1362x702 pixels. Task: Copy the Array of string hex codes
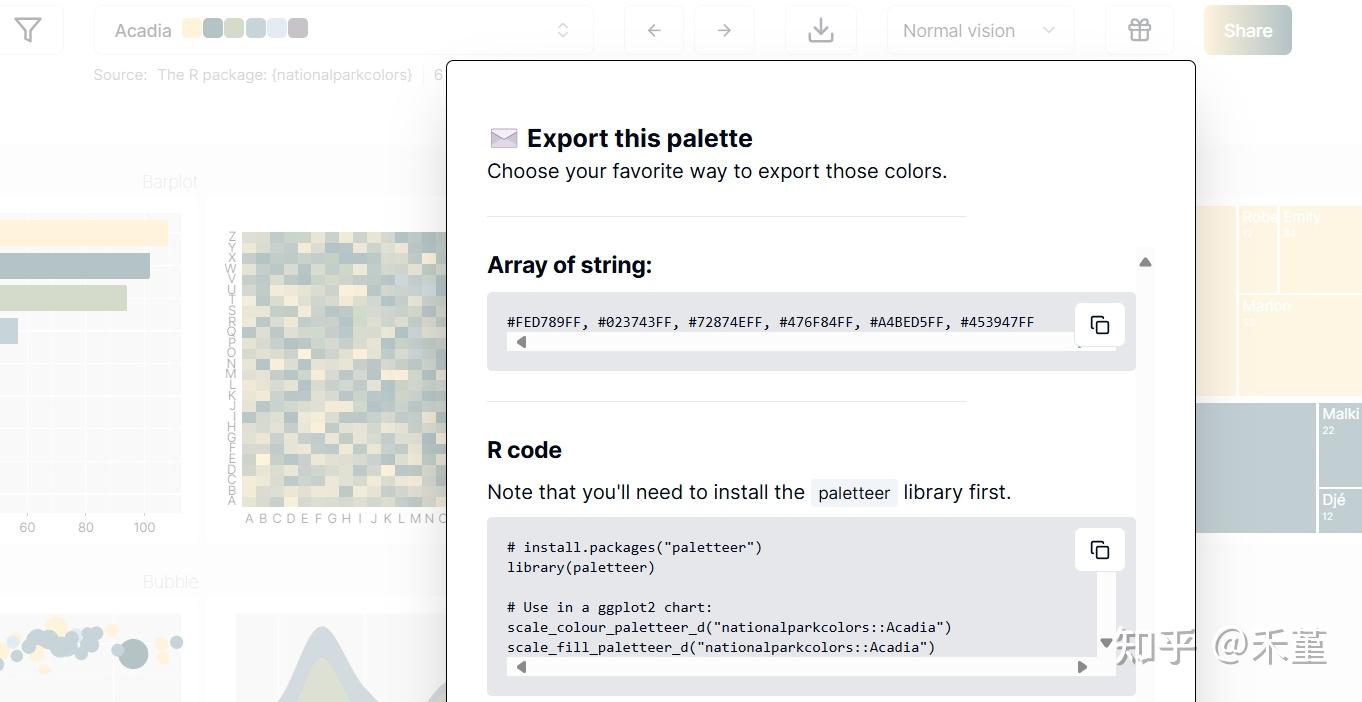pyautogui.click(x=1099, y=325)
